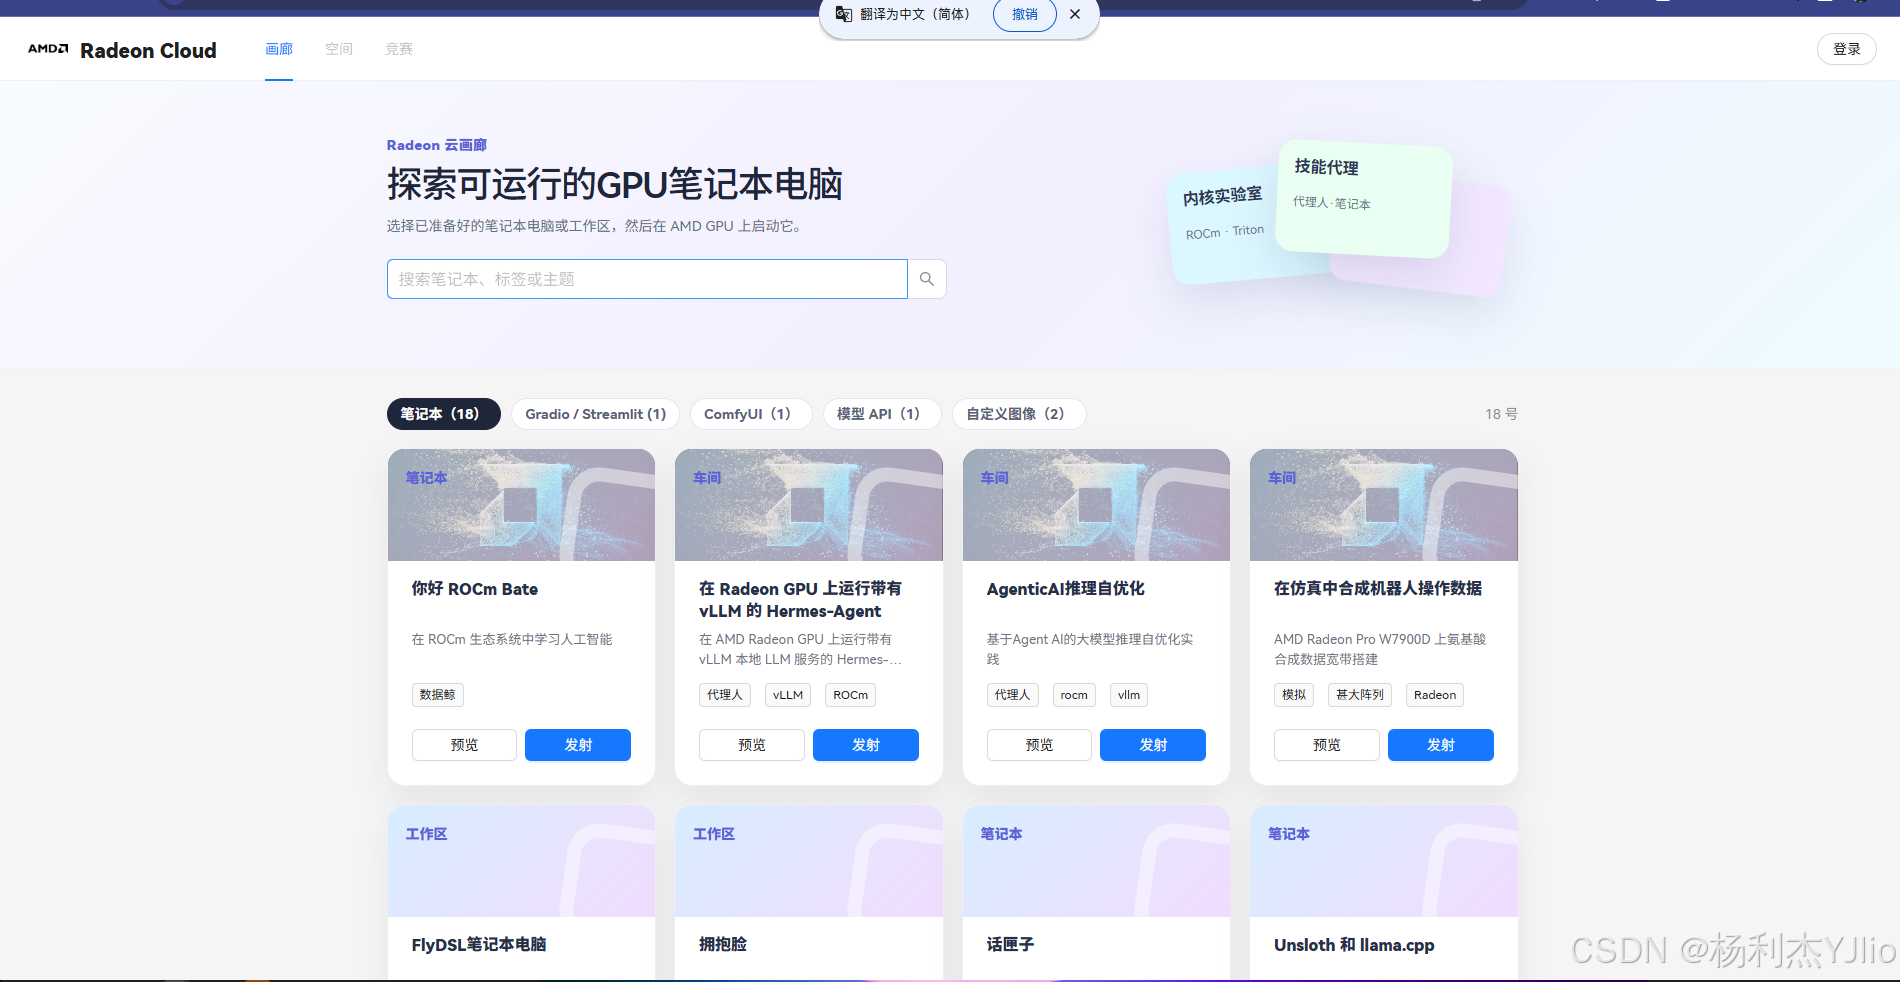Click the 模拟 tag

click(1294, 695)
